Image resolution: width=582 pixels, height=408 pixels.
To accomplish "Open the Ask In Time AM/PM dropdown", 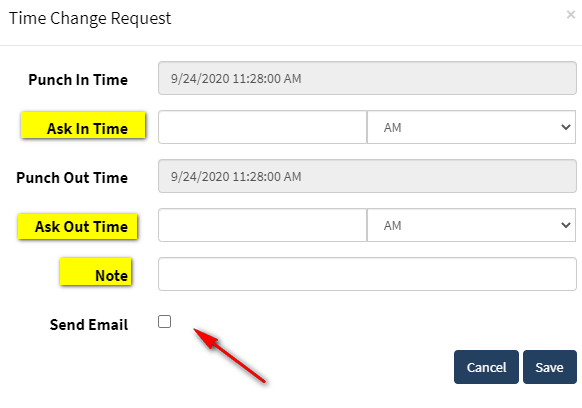I will (471, 127).
